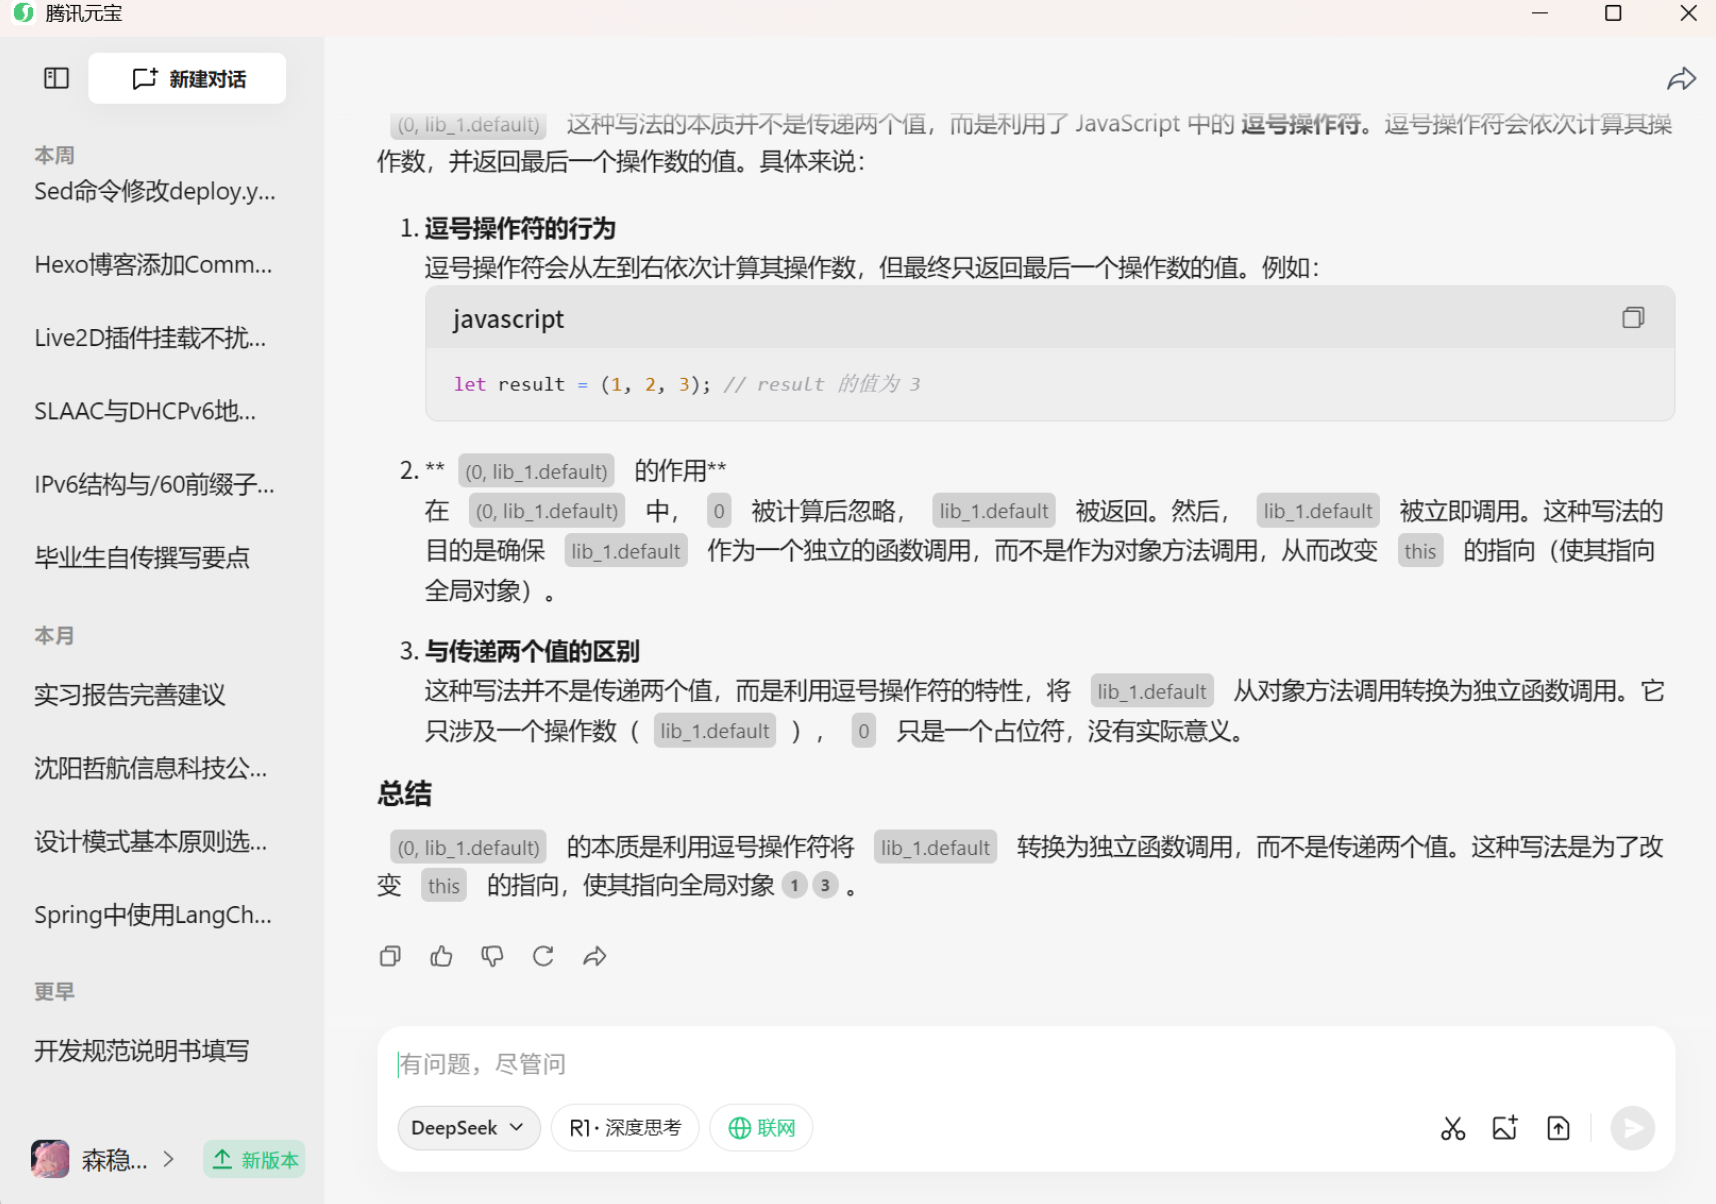Screen dimensions: 1716x1204
Task: Share the response below the answer
Action: click(x=595, y=956)
